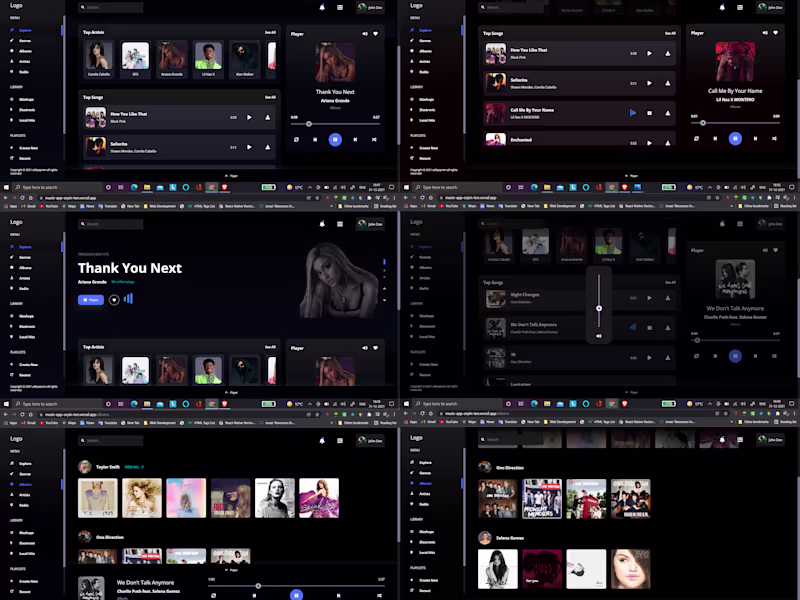Open Chrome in taskbar under Call Me By Your Name screen
The height and width of the screenshot is (600, 800).
(611, 187)
